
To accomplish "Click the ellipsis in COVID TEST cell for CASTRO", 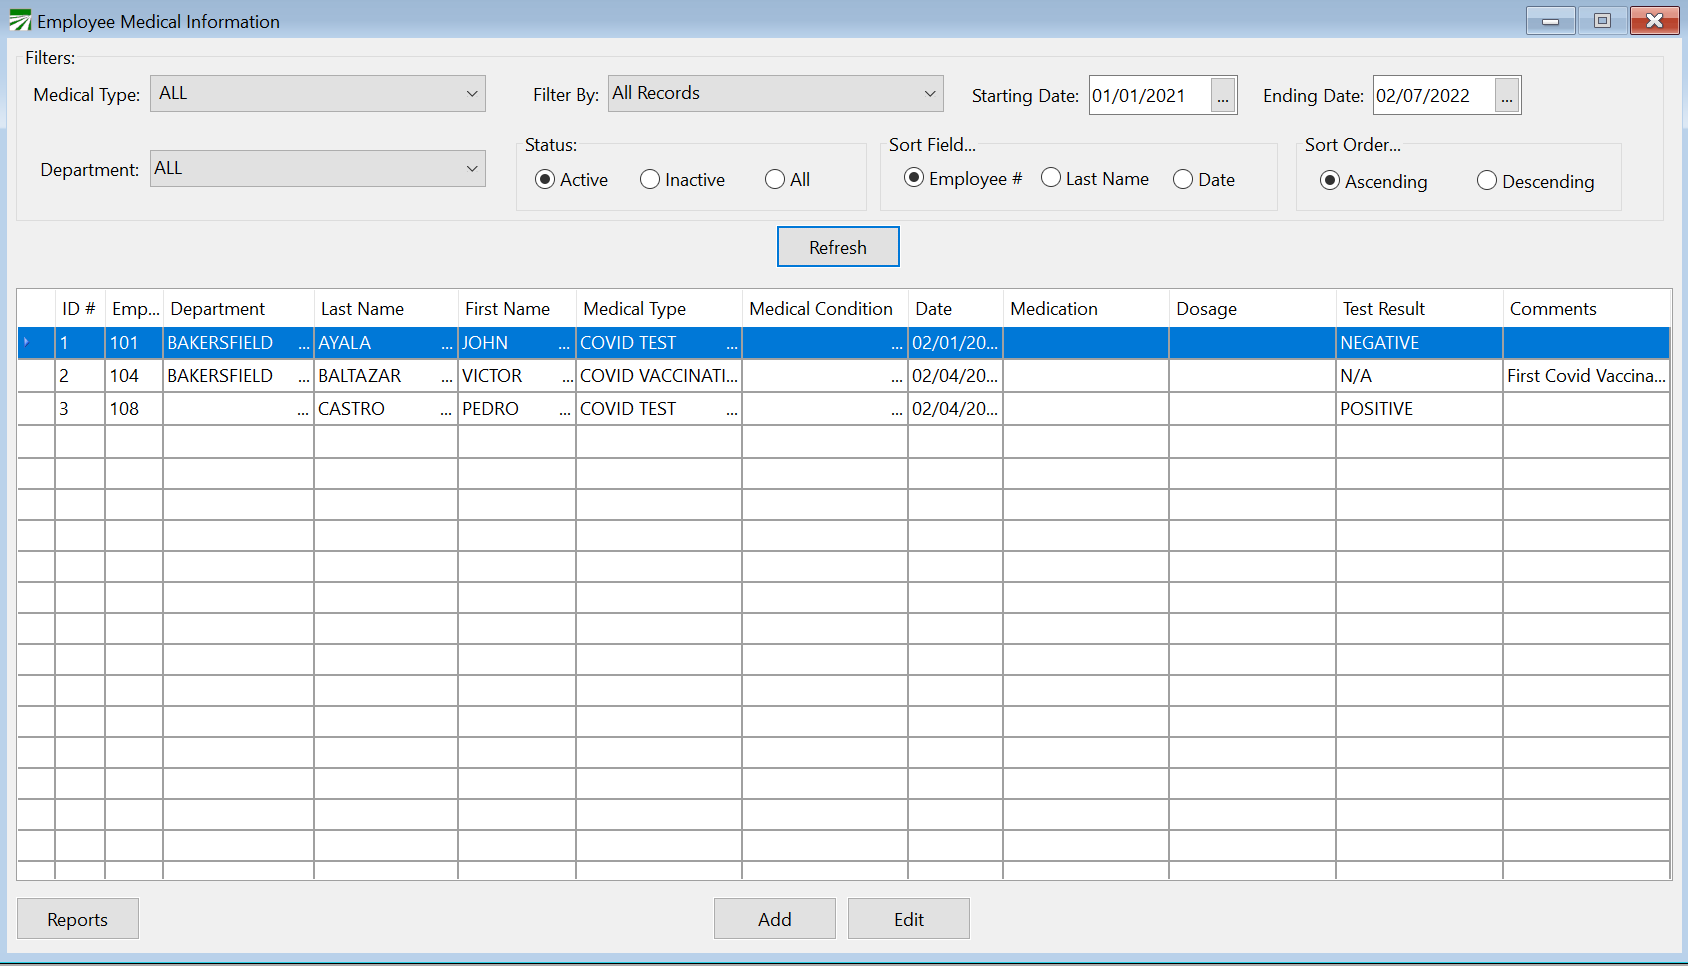I will (732, 410).
